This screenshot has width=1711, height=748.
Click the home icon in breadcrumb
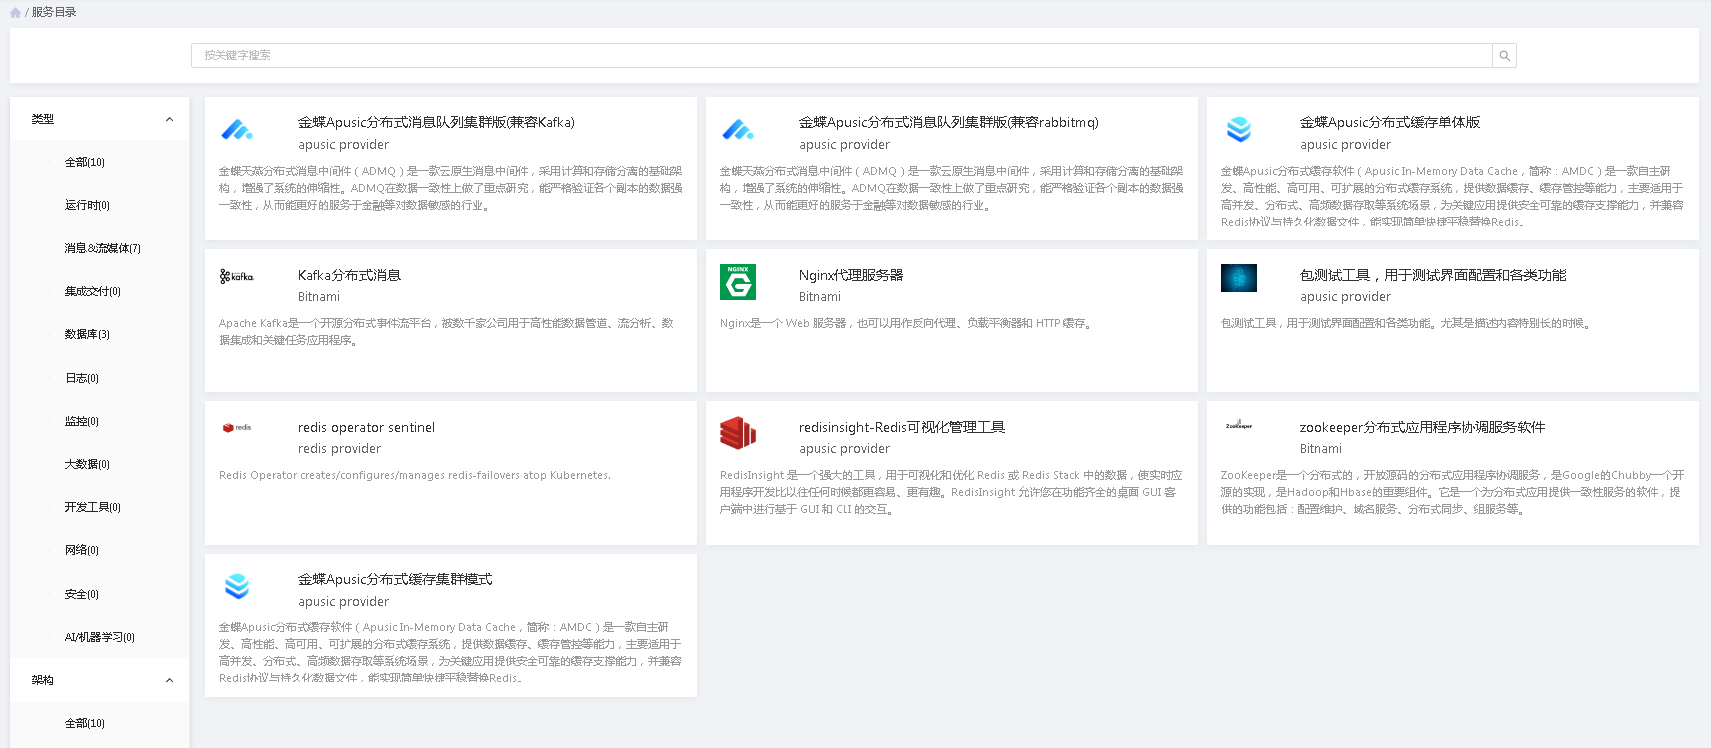pyautogui.click(x=15, y=13)
